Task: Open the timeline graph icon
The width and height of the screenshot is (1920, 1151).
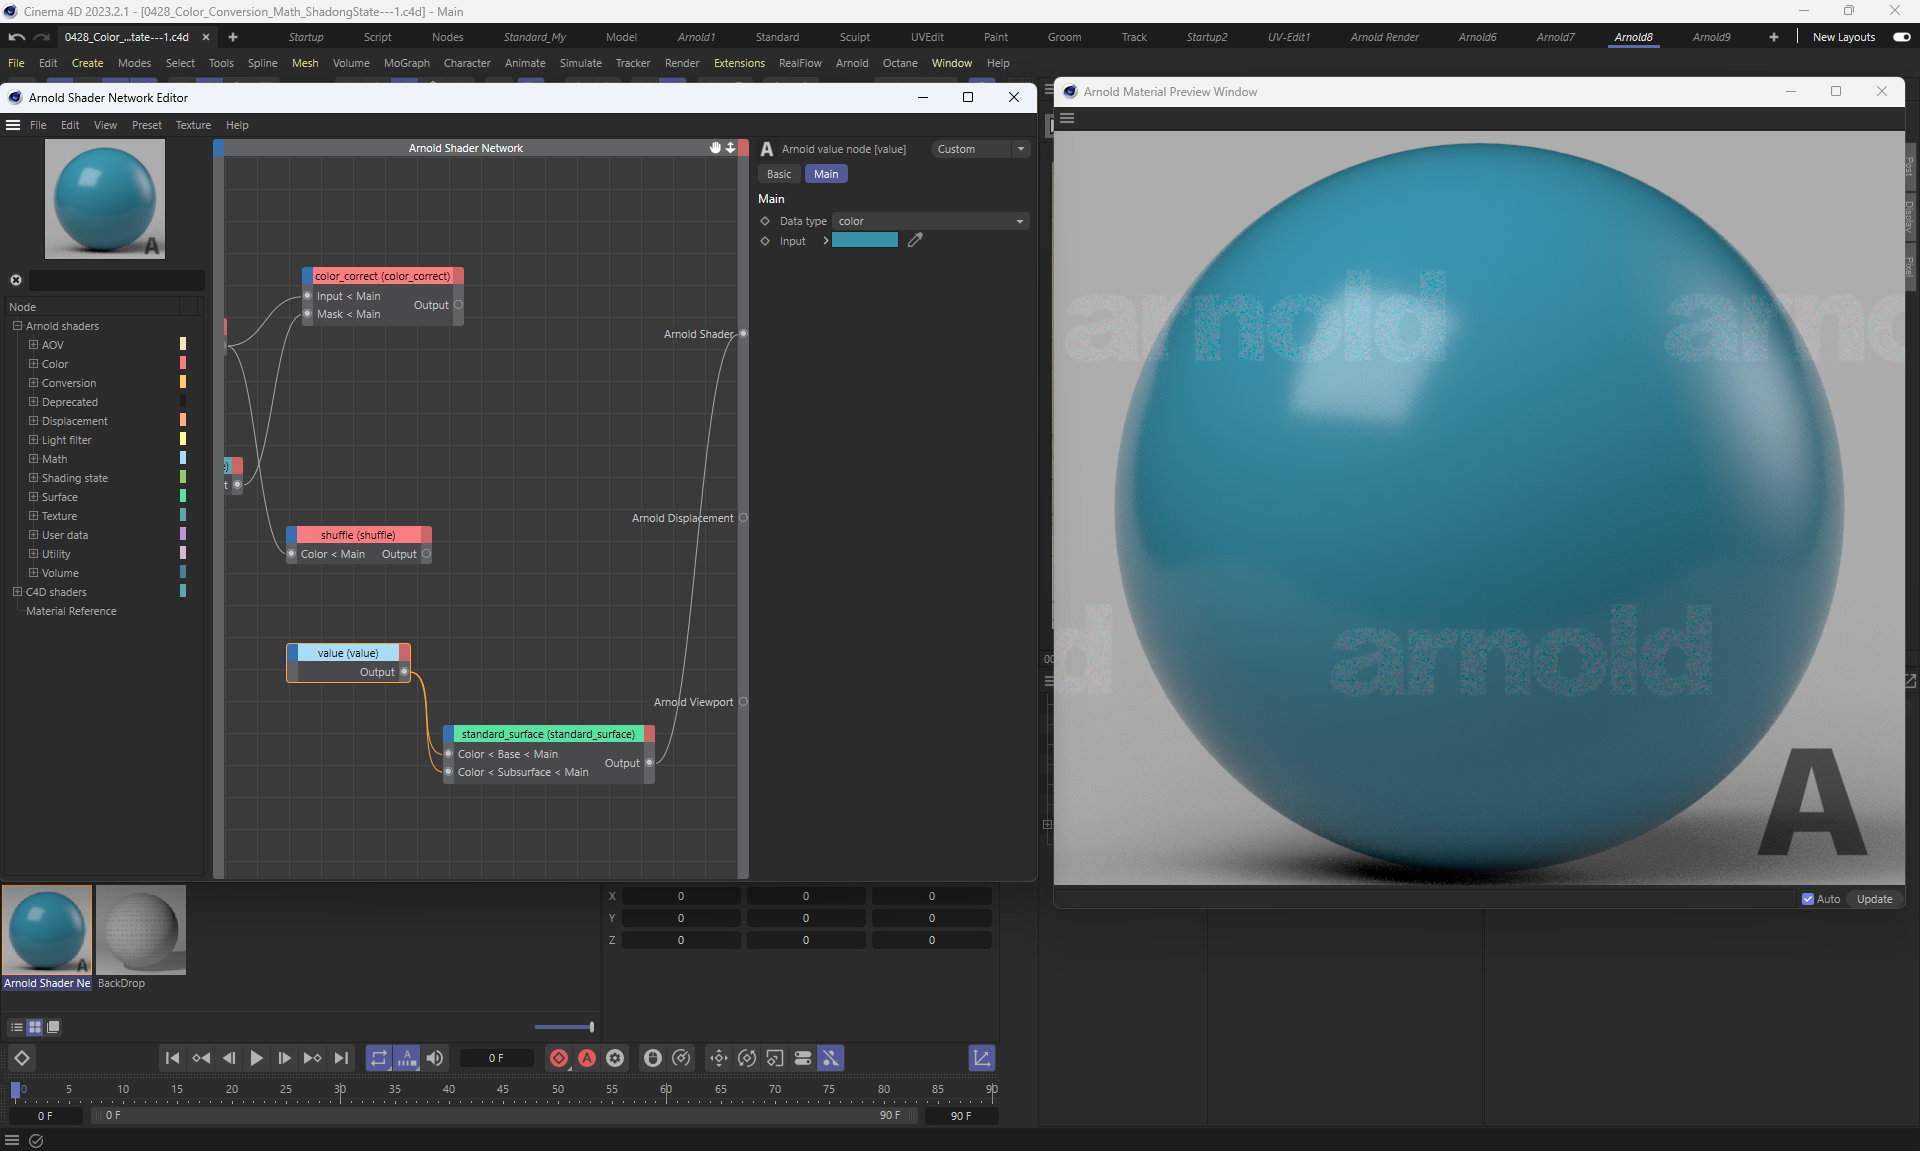Action: [x=981, y=1058]
